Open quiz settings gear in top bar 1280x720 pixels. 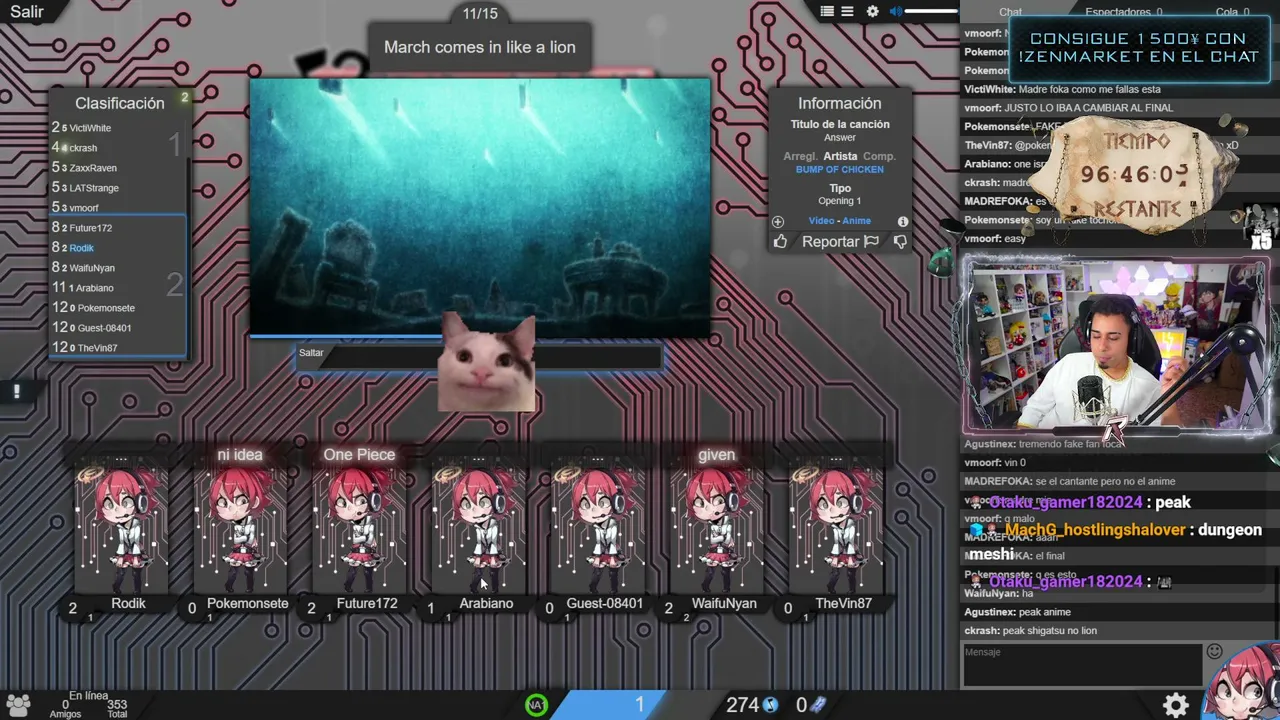click(x=873, y=11)
